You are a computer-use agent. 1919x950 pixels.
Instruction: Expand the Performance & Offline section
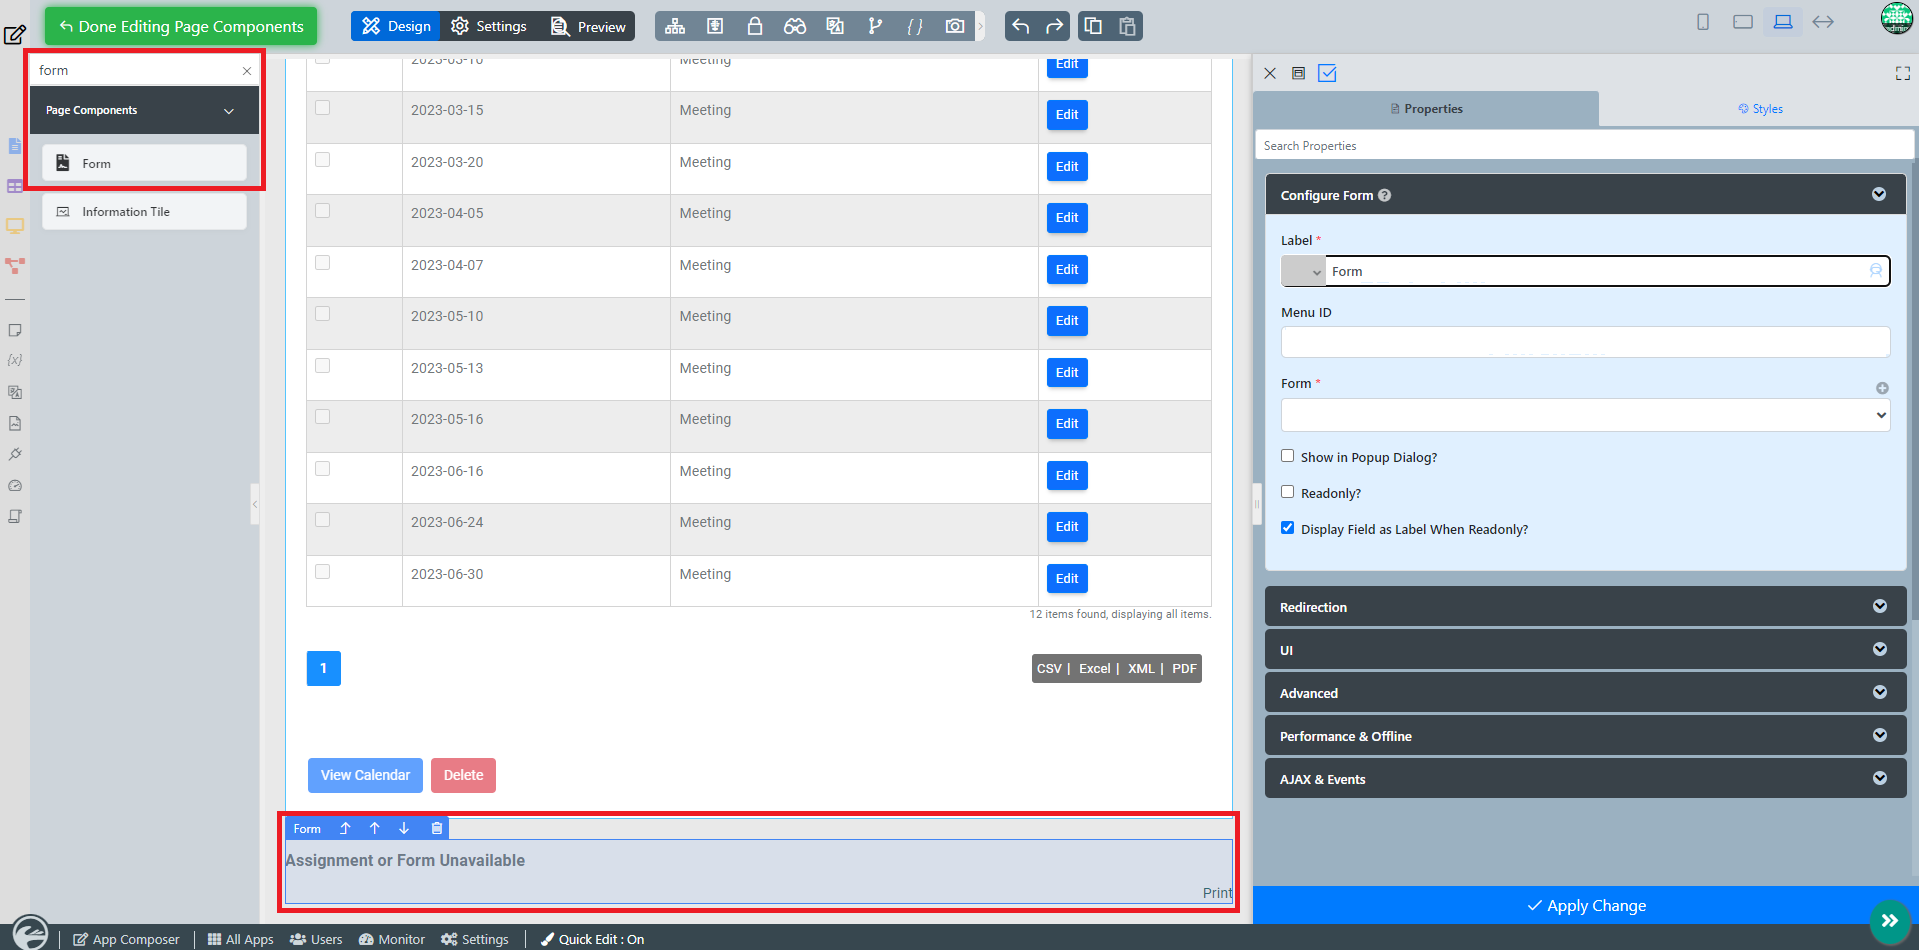(x=1585, y=736)
